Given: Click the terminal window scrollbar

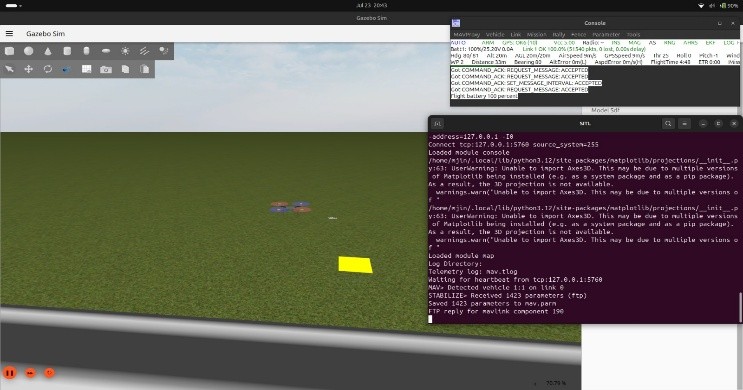Looking at the screenshot, I should [740, 307].
